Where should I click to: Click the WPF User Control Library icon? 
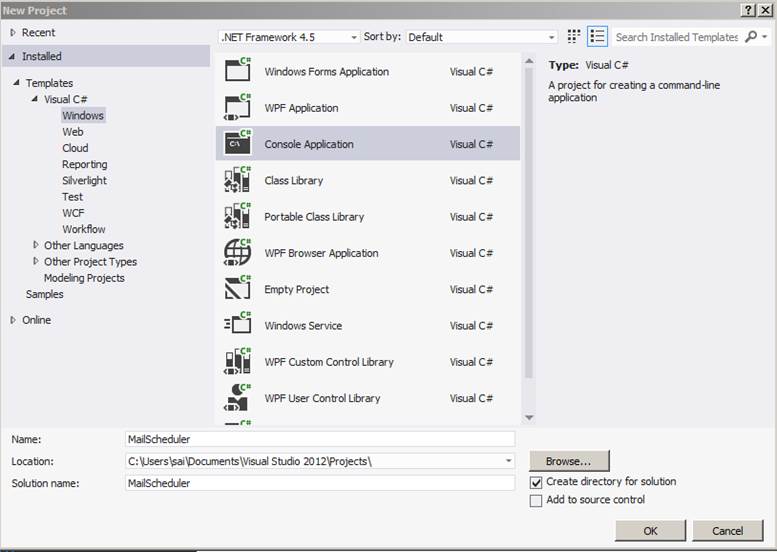(238, 397)
